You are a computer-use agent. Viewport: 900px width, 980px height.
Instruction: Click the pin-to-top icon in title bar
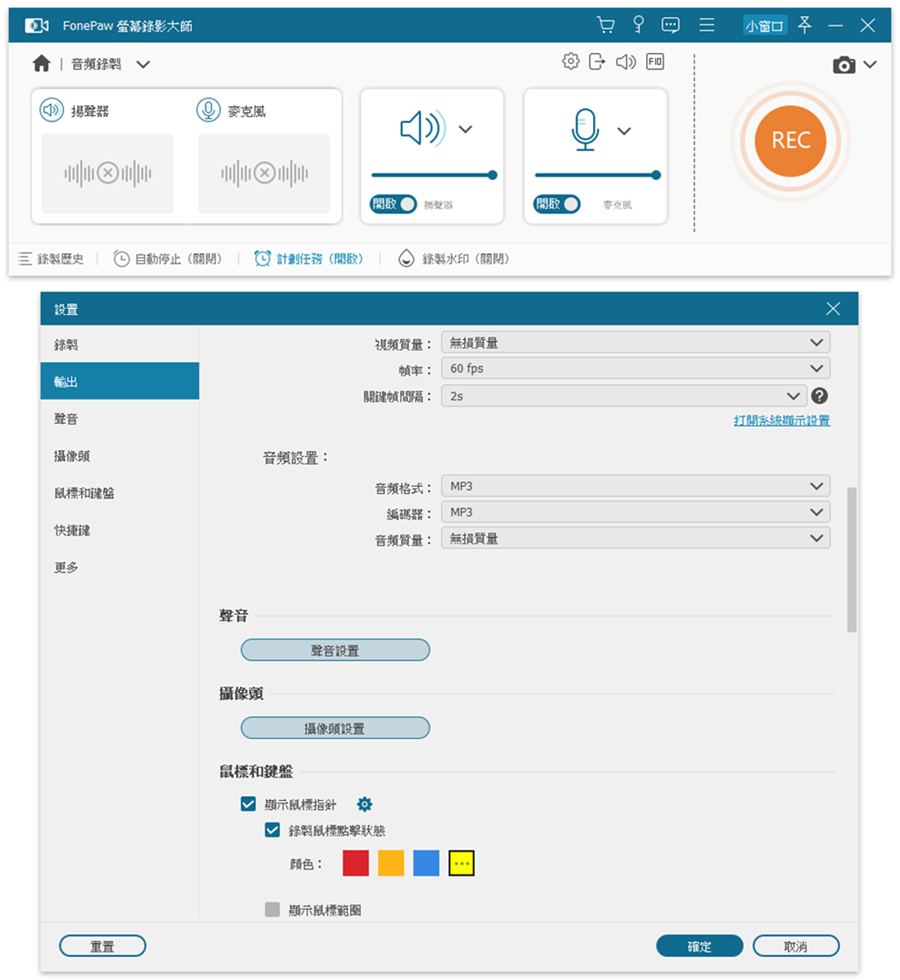coord(804,25)
